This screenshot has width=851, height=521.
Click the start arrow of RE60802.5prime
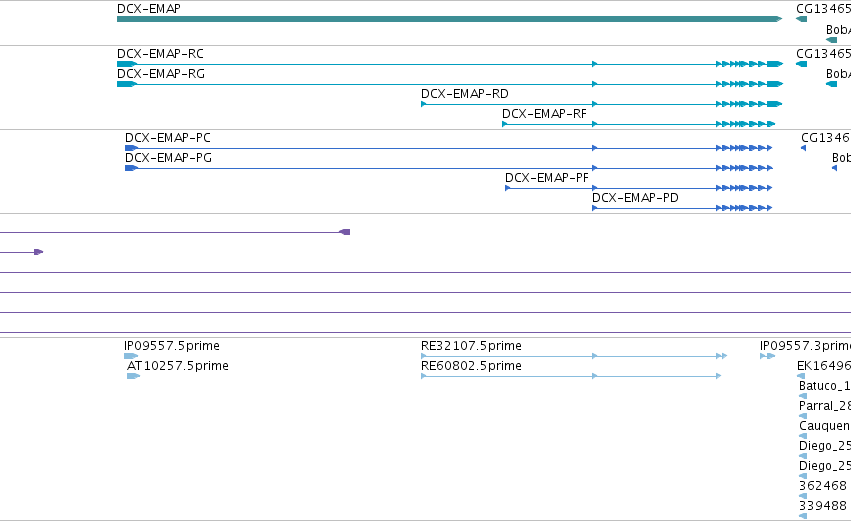(424, 376)
